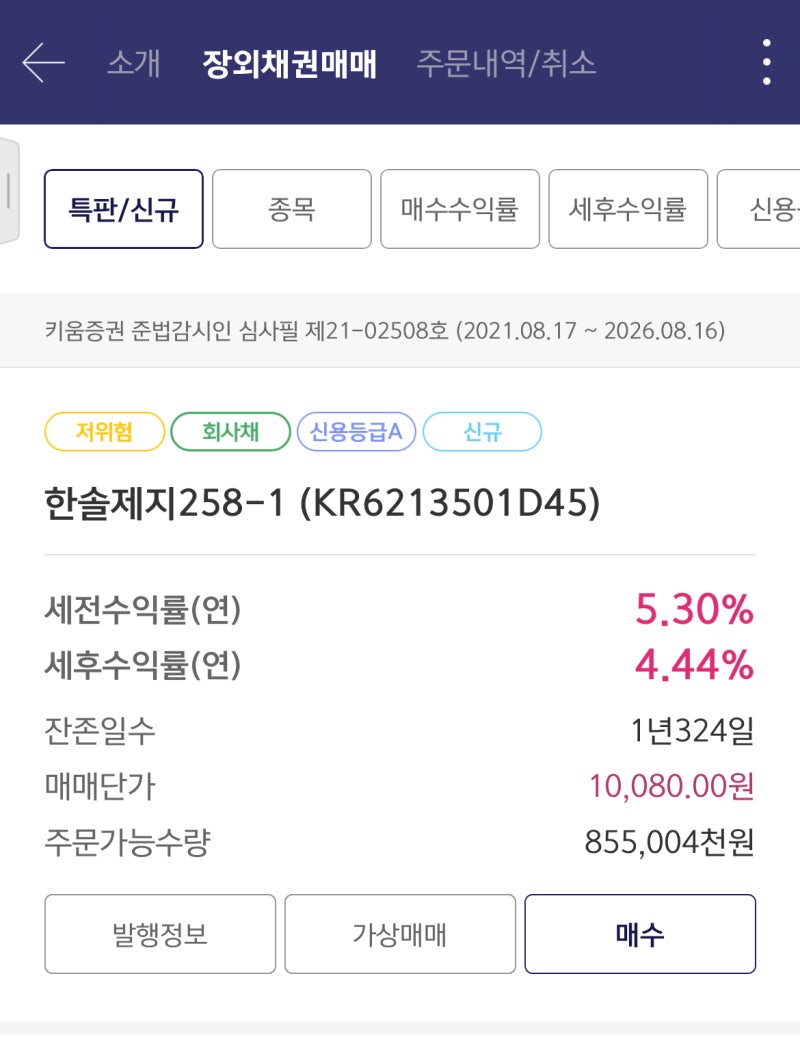
Task: Tap the partially visible 신용 filter chip
Action: (x=758, y=209)
